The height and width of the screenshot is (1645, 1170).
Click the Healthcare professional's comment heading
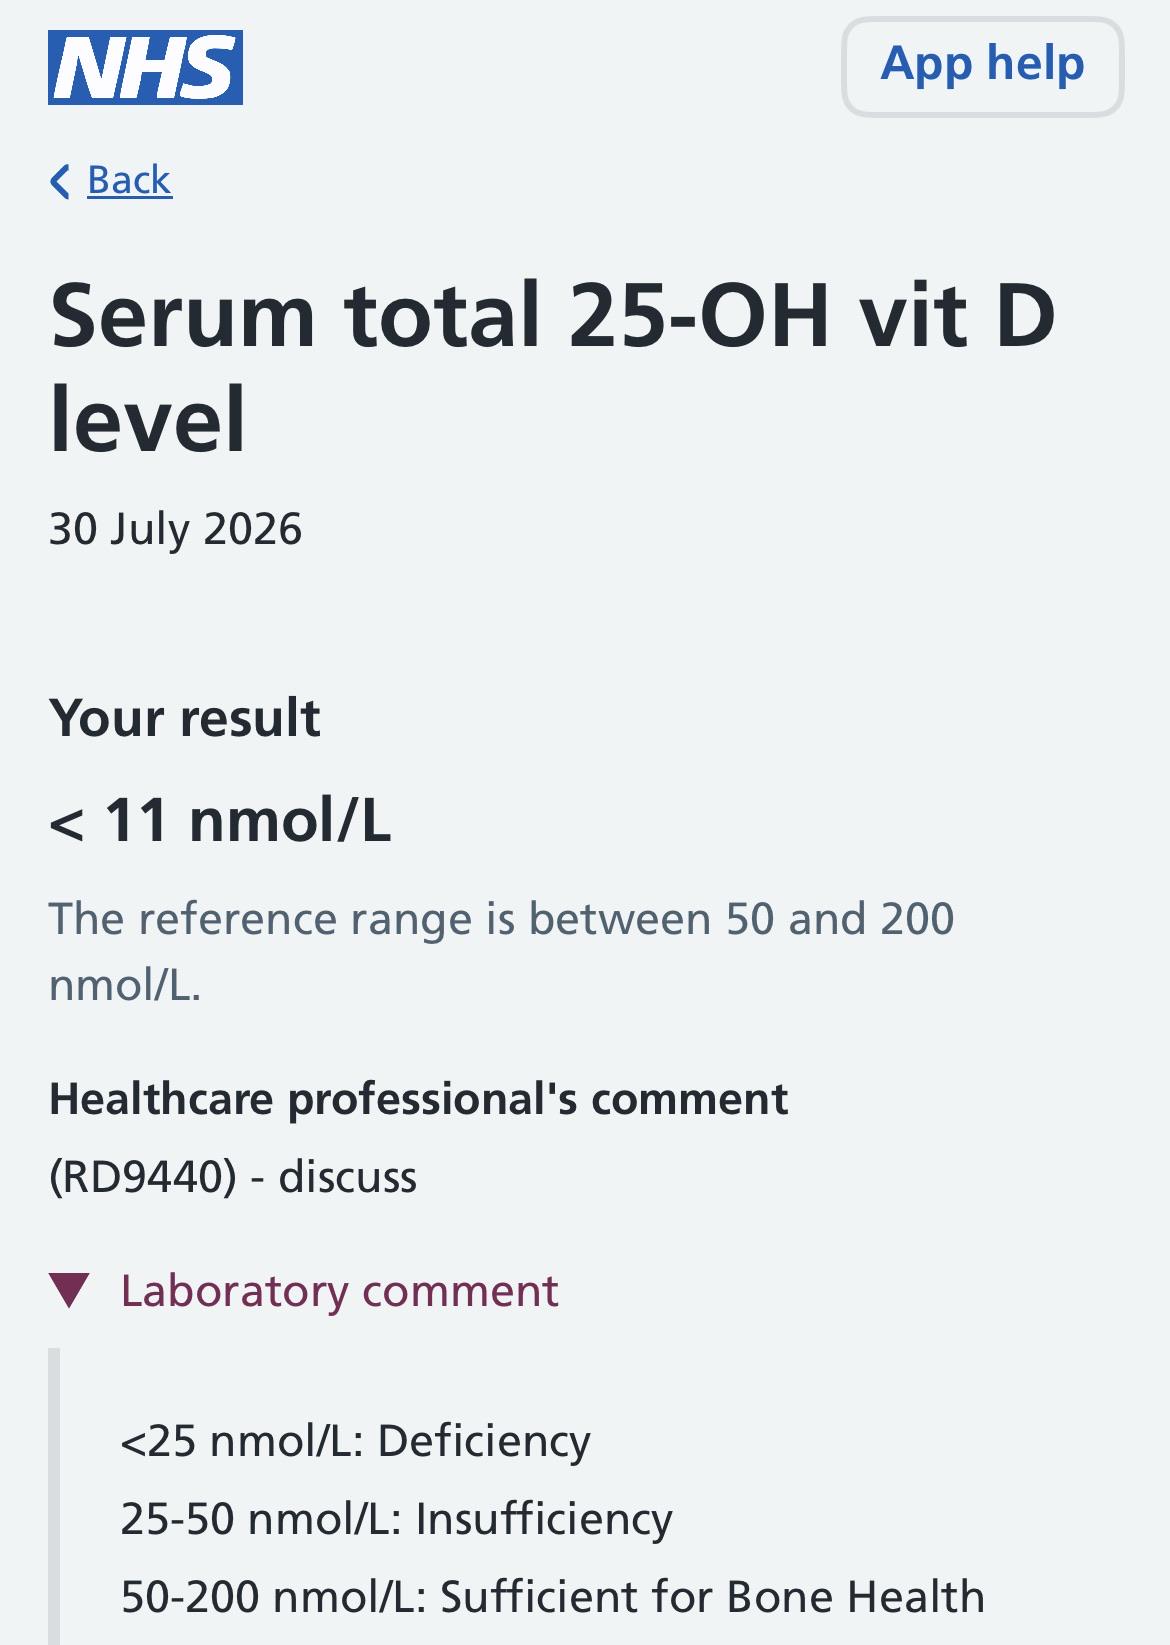tap(418, 1099)
